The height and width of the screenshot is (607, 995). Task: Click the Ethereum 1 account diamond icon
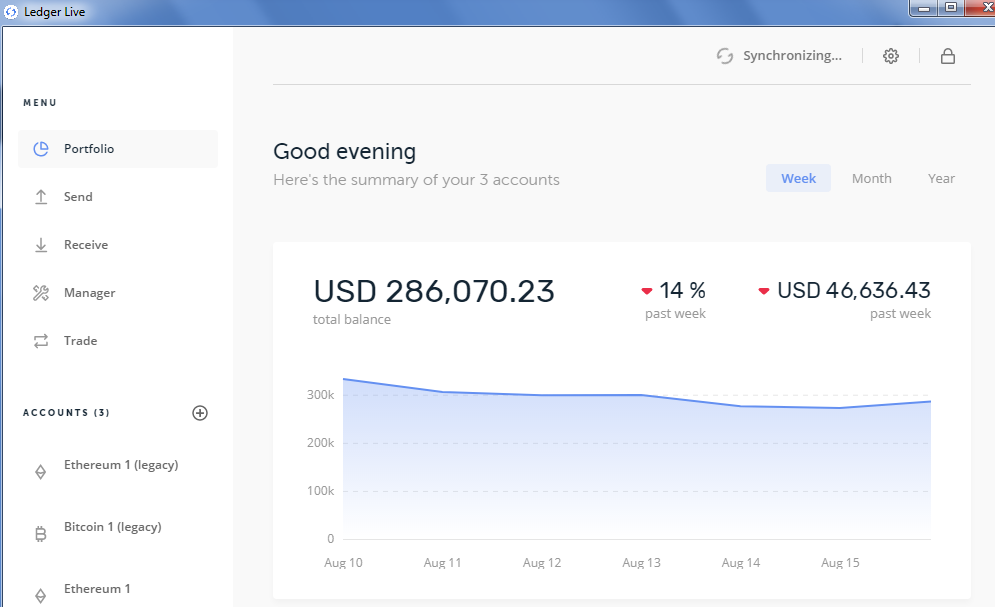pos(41,596)
